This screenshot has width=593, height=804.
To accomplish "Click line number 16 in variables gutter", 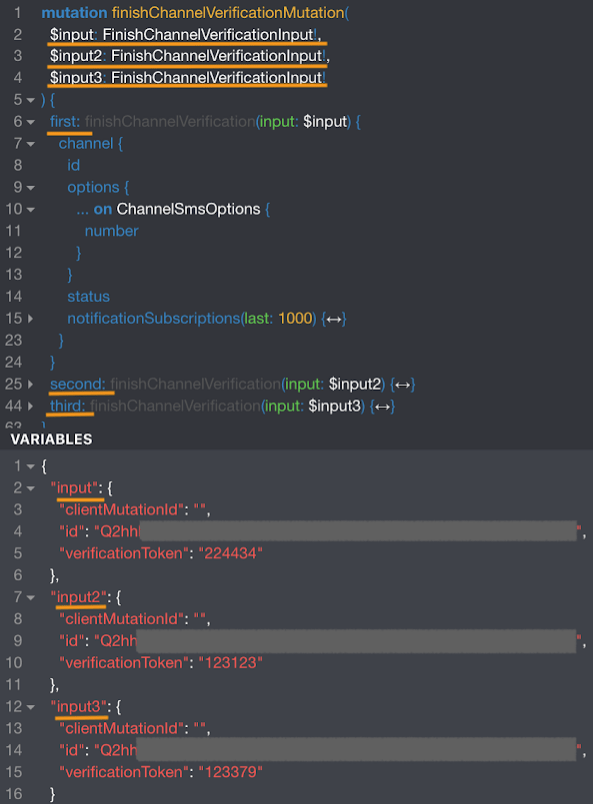I will click(x=14, y=794).
